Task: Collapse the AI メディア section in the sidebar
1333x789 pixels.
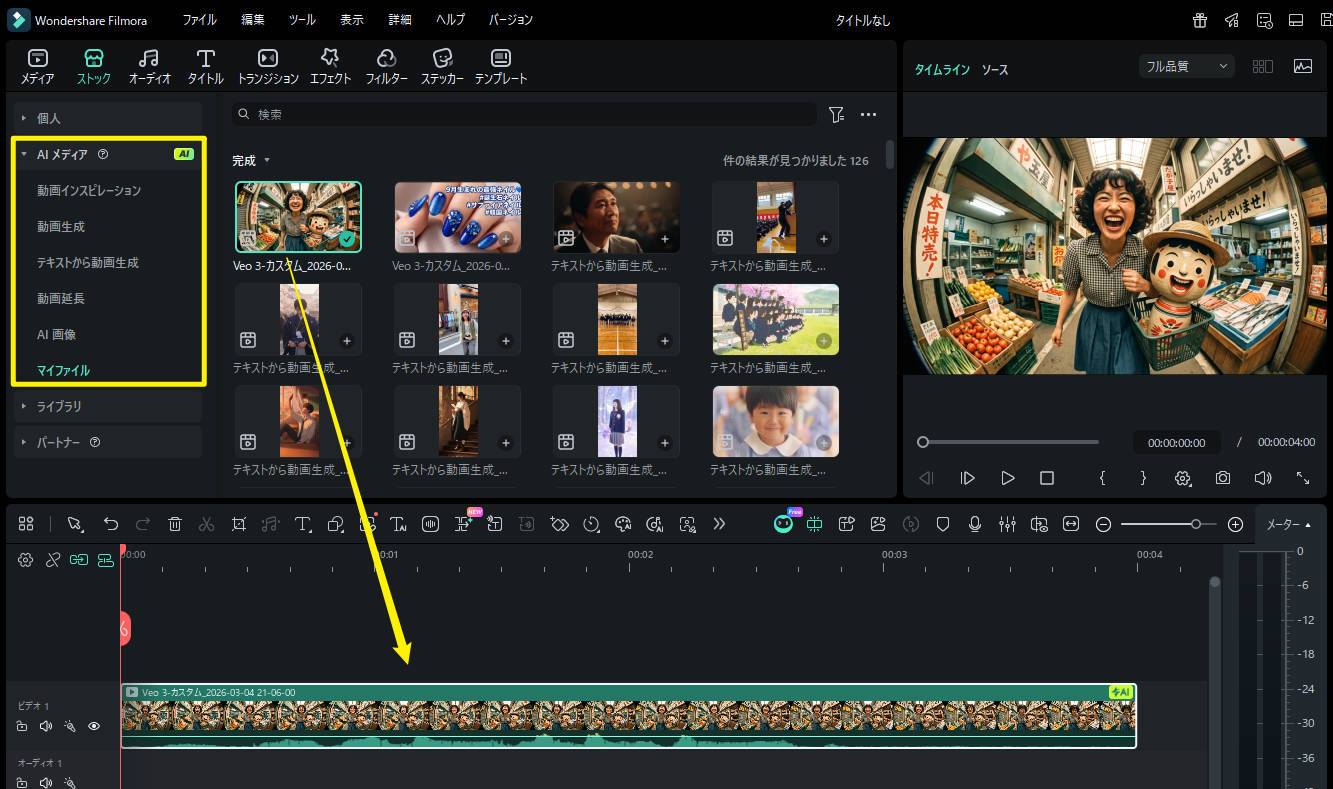Action: (23, 154)
